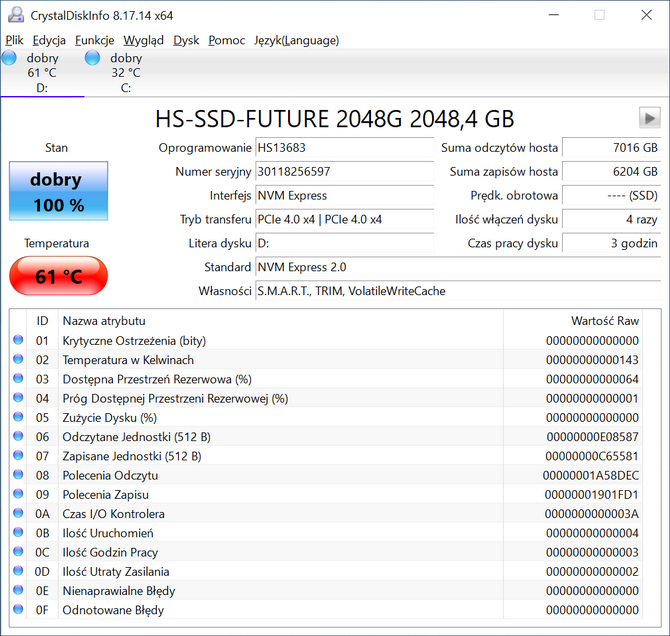Click status orb for attribute 0F Odnotowane Błędy
This screenshot has height=636, width=670.
tap(18, 609)
